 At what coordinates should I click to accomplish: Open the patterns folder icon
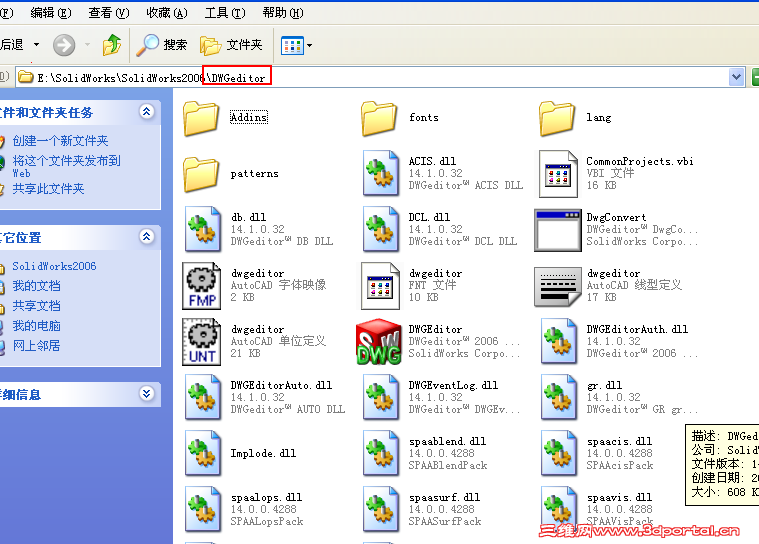[x=201, y=174]
